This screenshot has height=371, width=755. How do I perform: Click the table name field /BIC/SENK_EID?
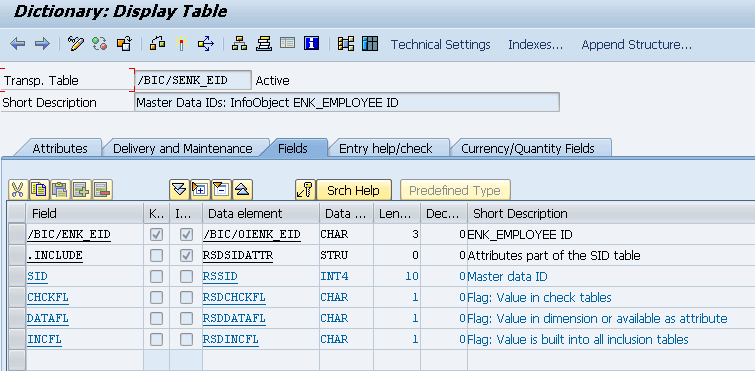(193, 80)
